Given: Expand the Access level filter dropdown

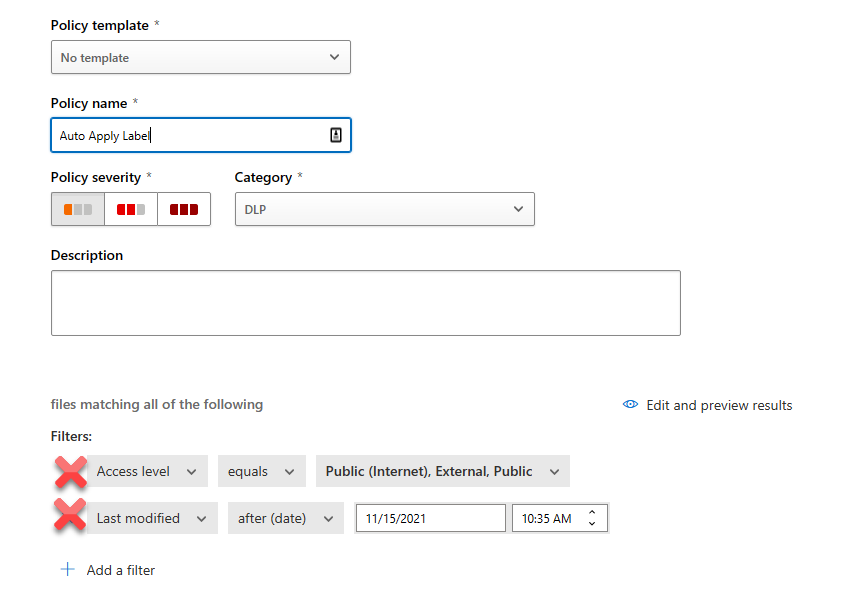Looking at the screenshot, I should (147, 471).
